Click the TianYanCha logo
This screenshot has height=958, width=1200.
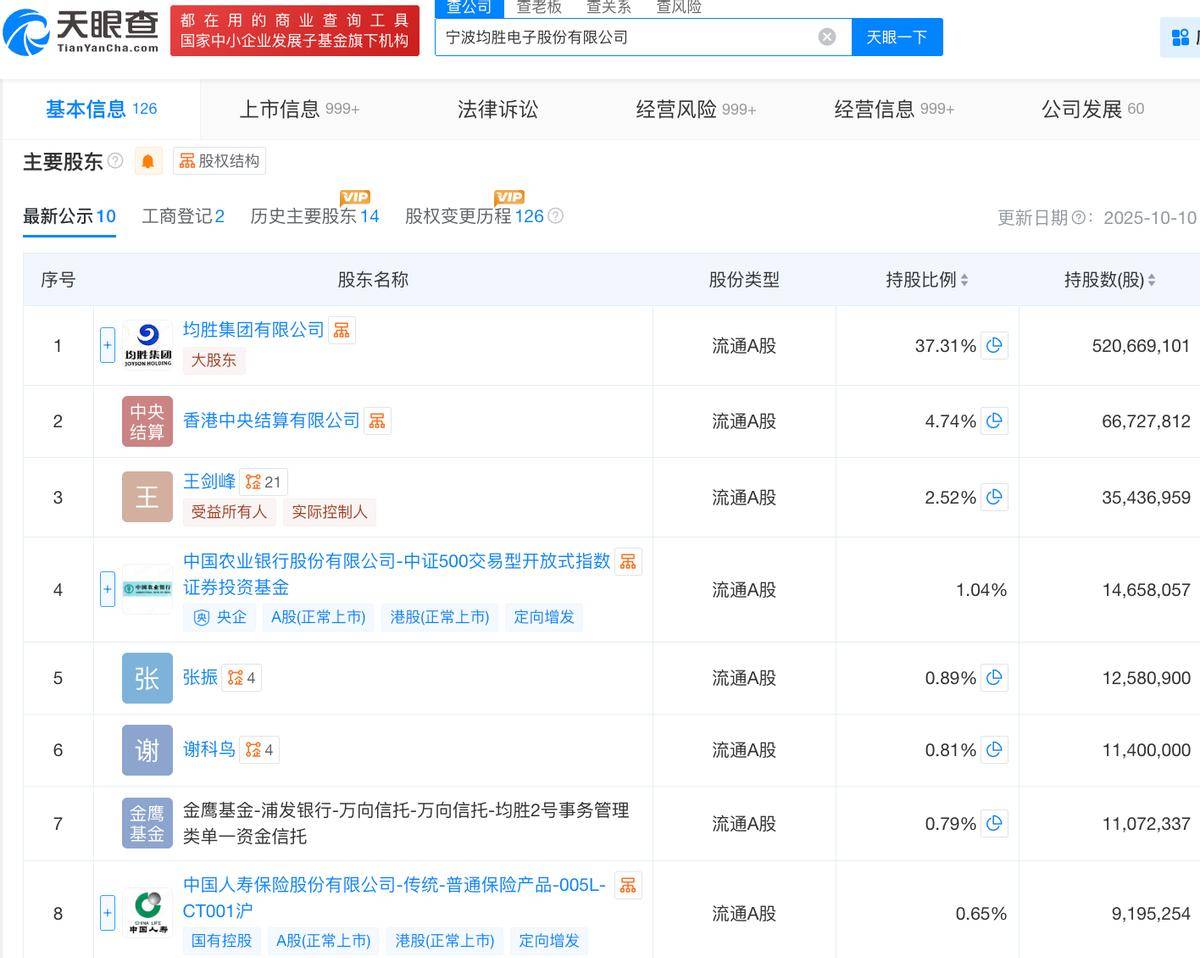pyautogui.click(x=82, y=31)
